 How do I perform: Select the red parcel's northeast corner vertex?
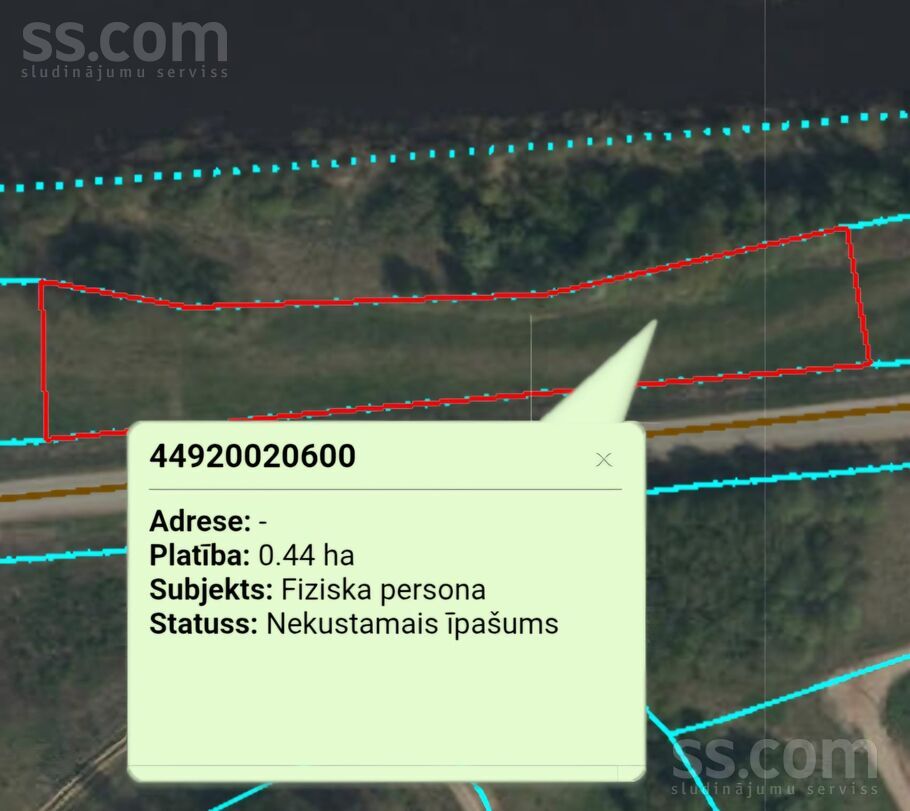(847, 229)
